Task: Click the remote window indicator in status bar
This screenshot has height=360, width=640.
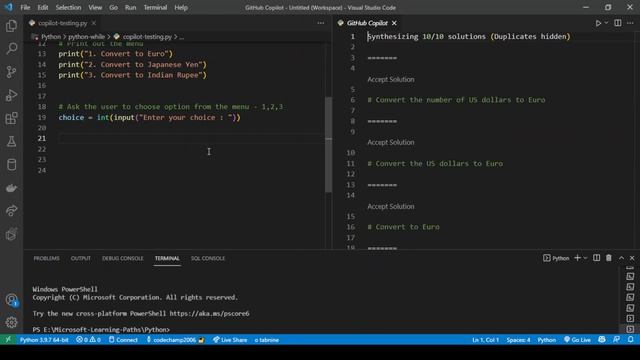Action: (8, 340)
